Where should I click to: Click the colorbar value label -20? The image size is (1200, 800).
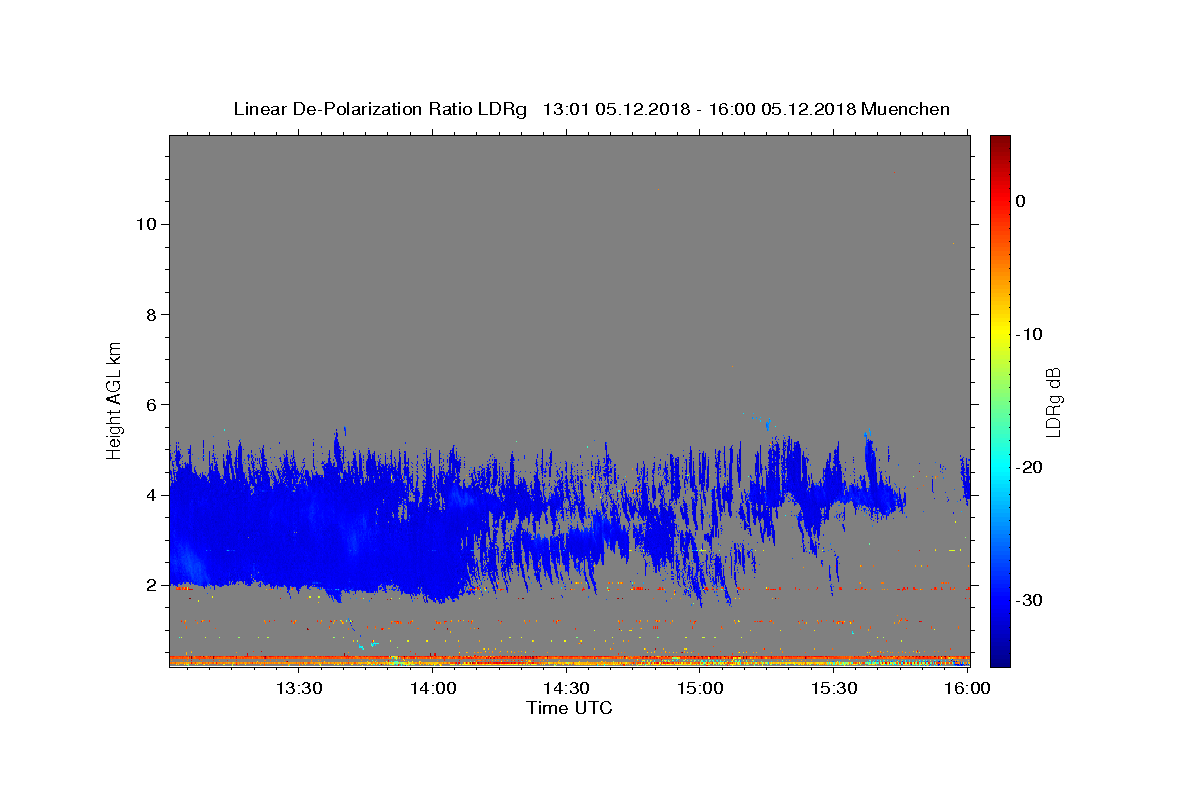[x=1029, y=467]
